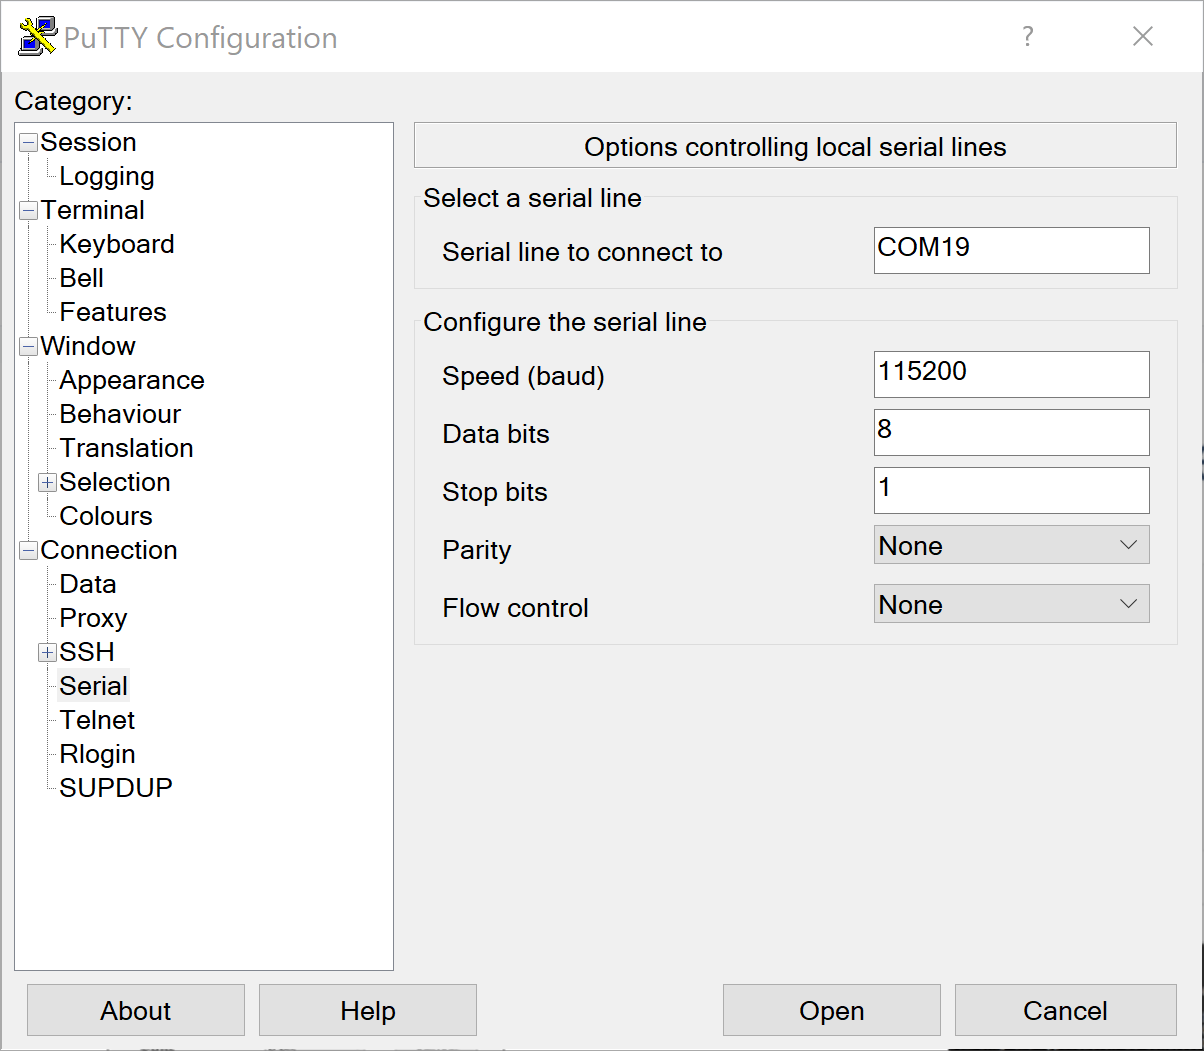This screenshot has height=1051, width=1204.
Task: Click the PuTTY icon in title bar
Action: pos(37,37)
